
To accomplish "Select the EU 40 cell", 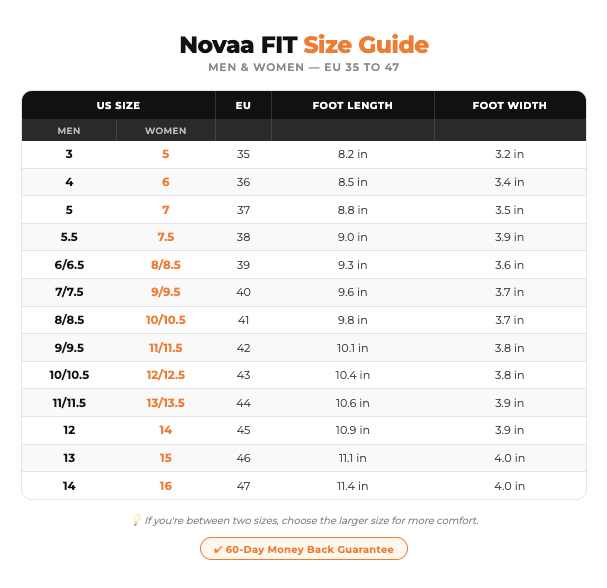I will tap(243, 292).
